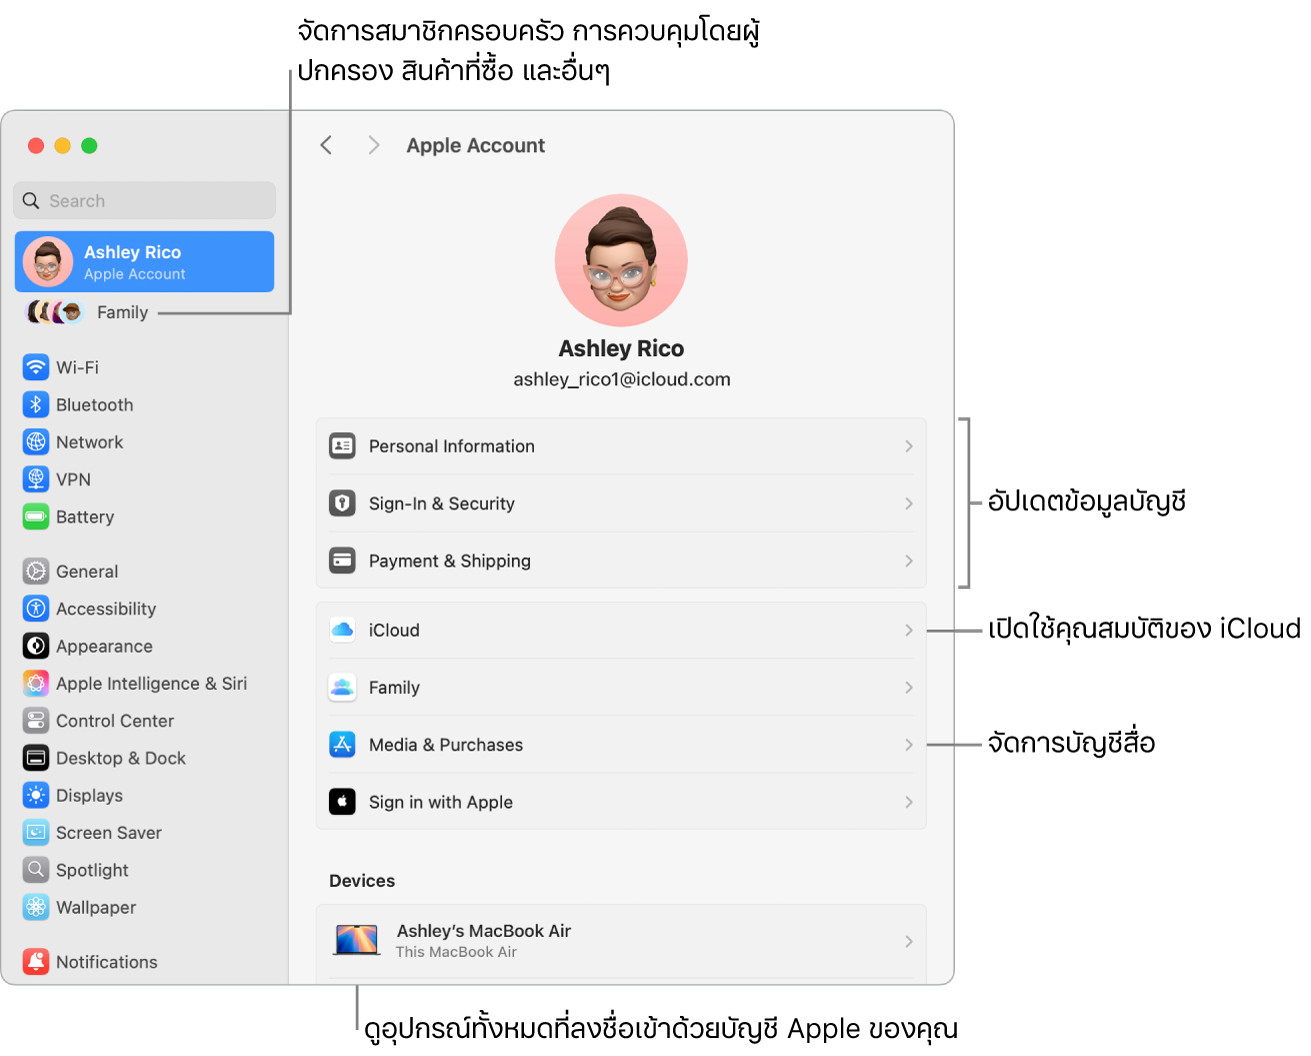1311x1056 pixels.
Task: Click the Spotlight magnifier icon
Action: click(x=36, y=870)
